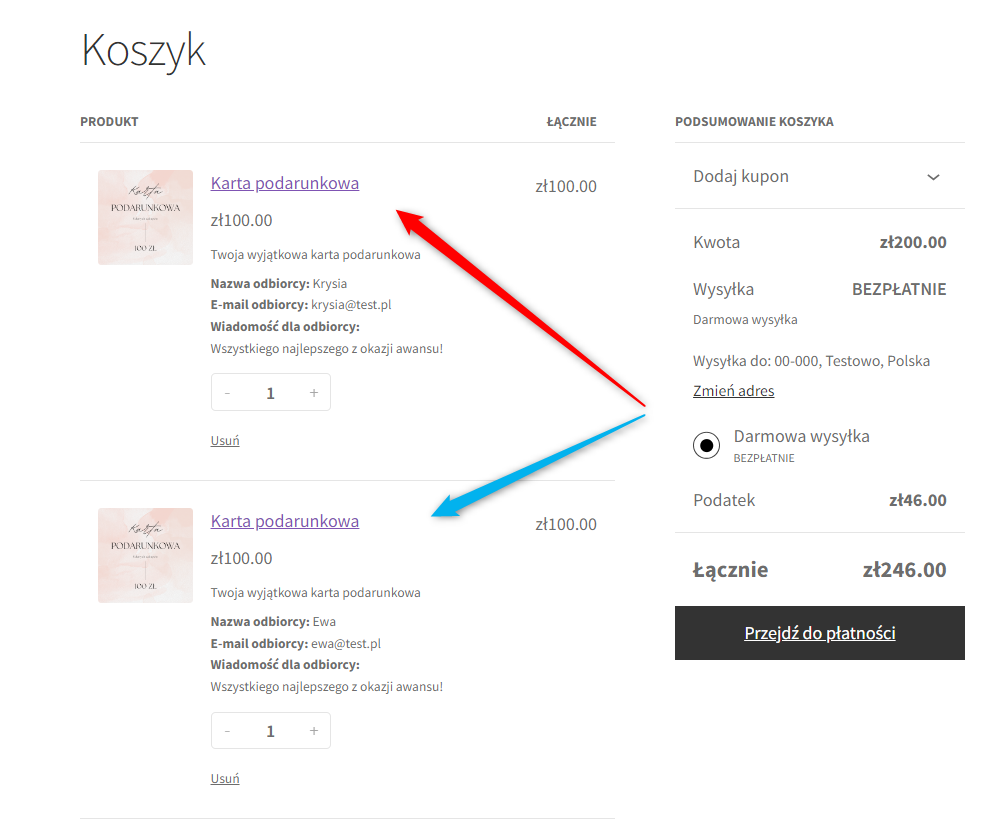This screenshot has width=1004, height=824.
Task: Open the Dodaj kupon section label
Action: click(x=741, y=176)
